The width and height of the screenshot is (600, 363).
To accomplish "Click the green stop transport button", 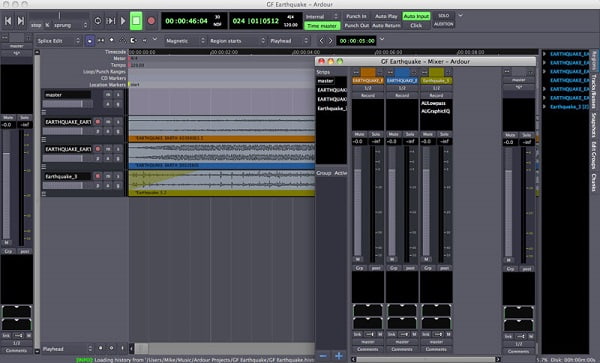I will (x=136, y=21).
